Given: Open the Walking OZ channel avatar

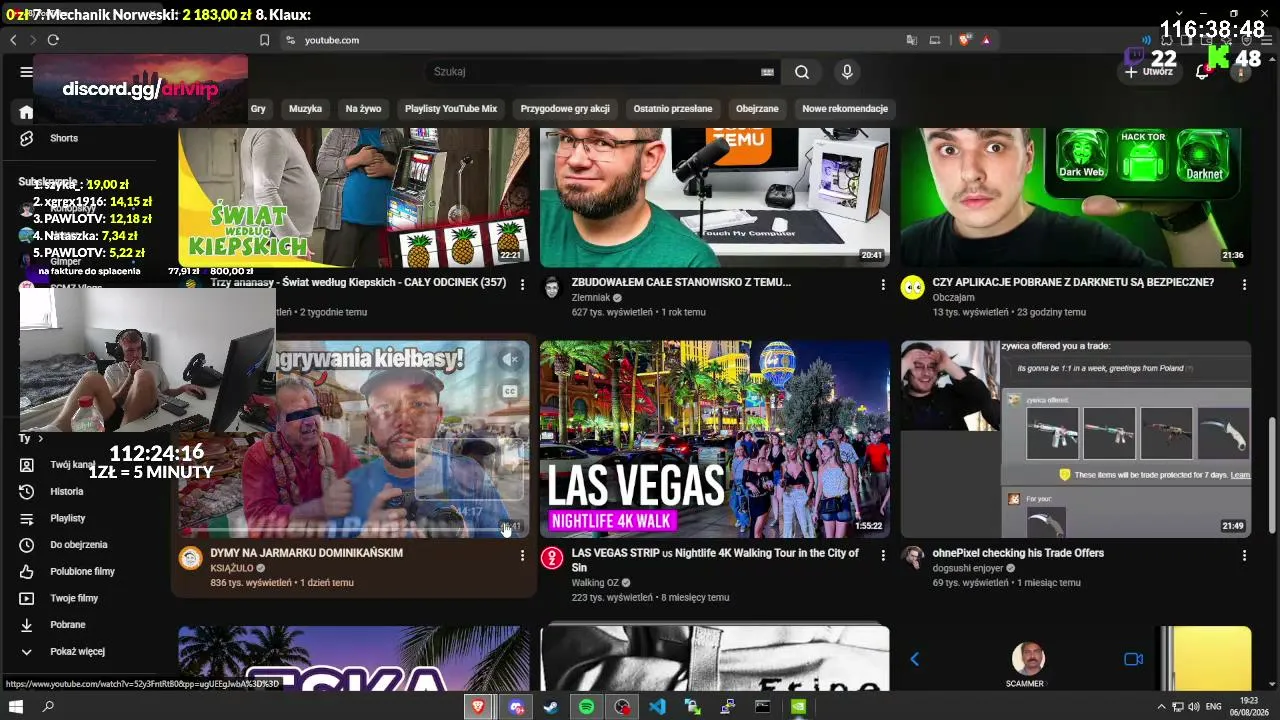Looking at the screenshot, I should 552,558.
